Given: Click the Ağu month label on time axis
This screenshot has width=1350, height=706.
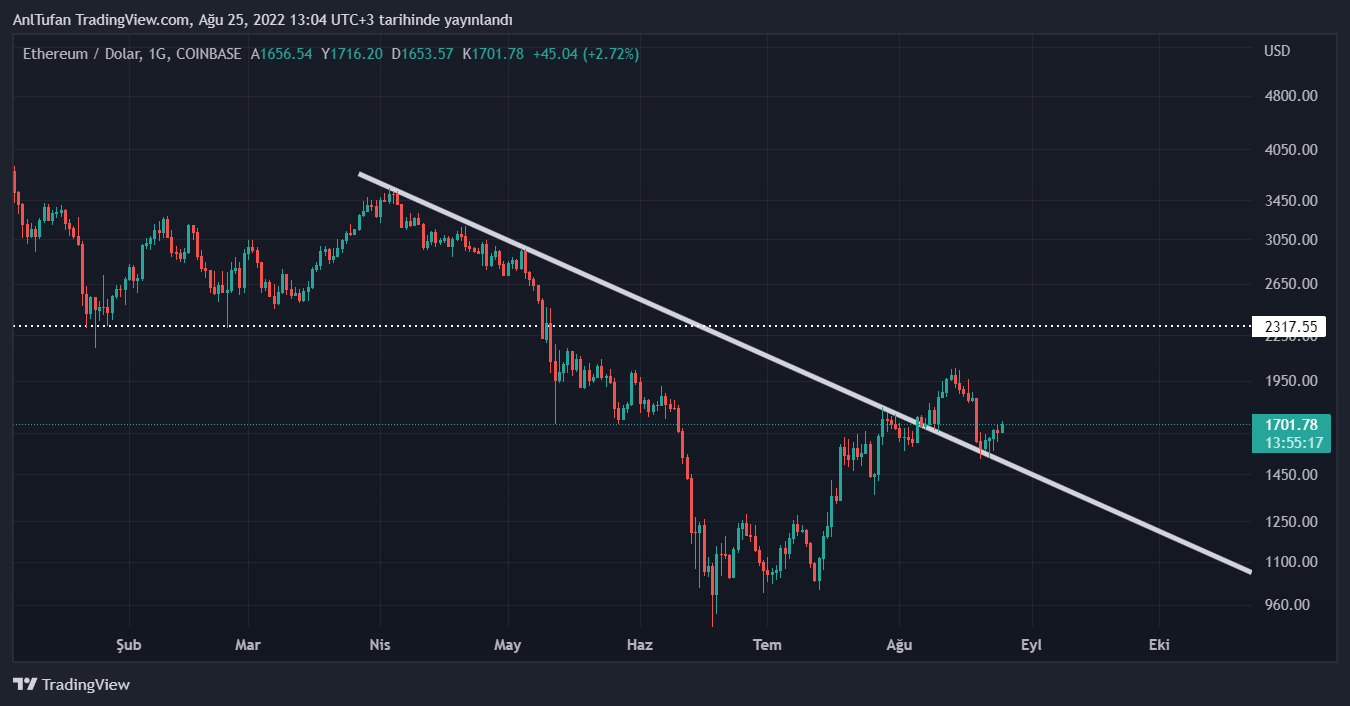Looking at the screenshot, I should point(899,645).
